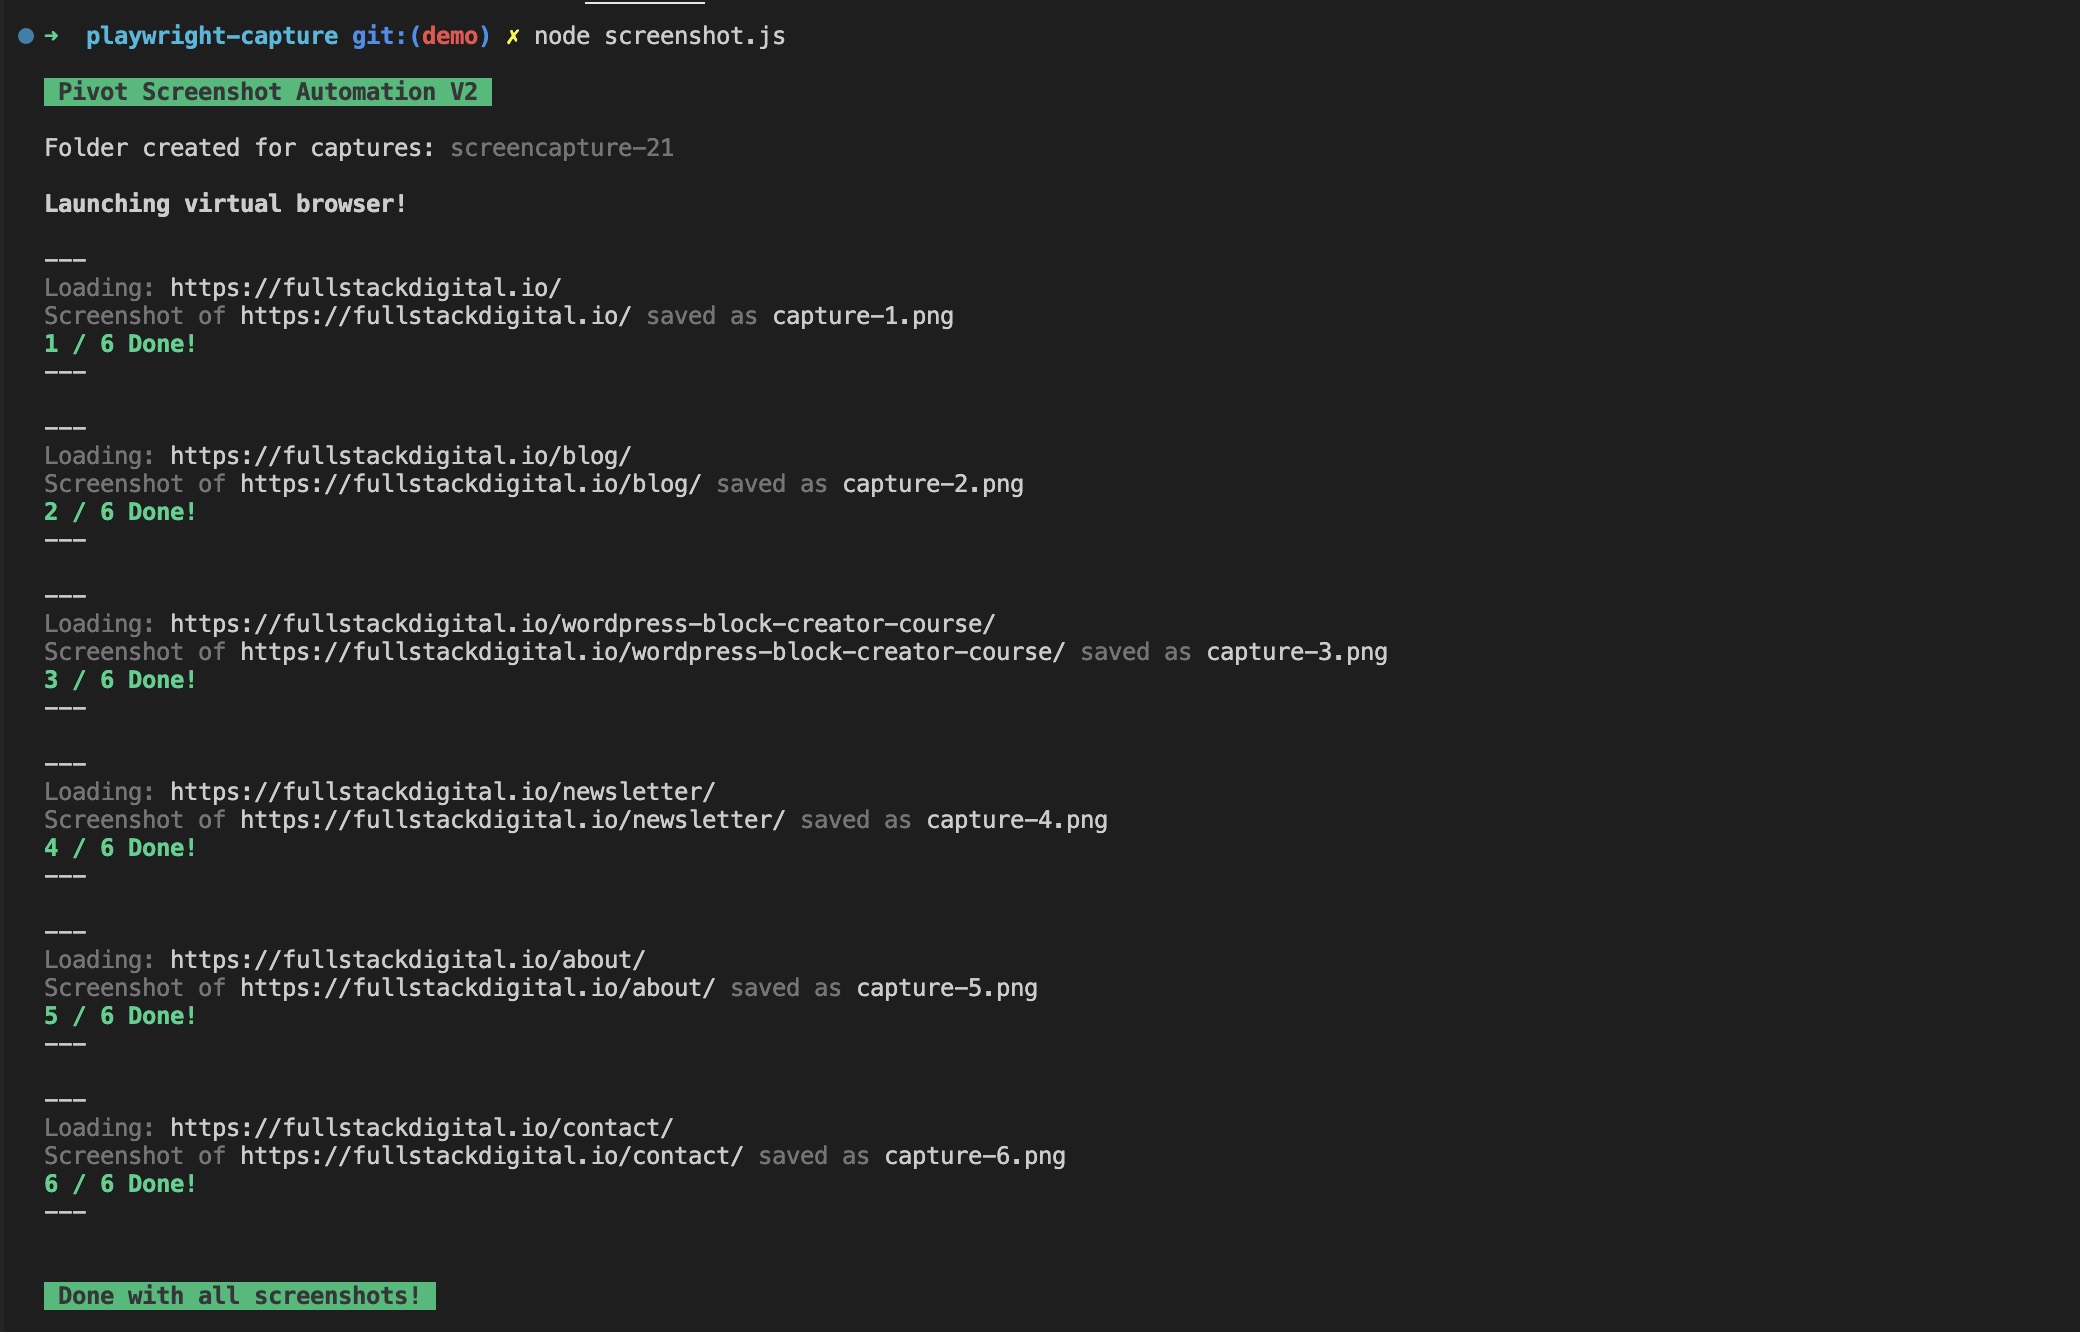Open the wordpress-block-creator-course loading URL

click(x=582, y=624)
